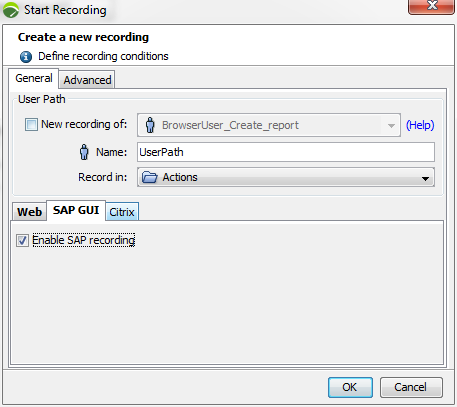Open the Record in Actions dropdown arrow
The width and height of the screenshot is (457, 407).
tap(425, 178)
